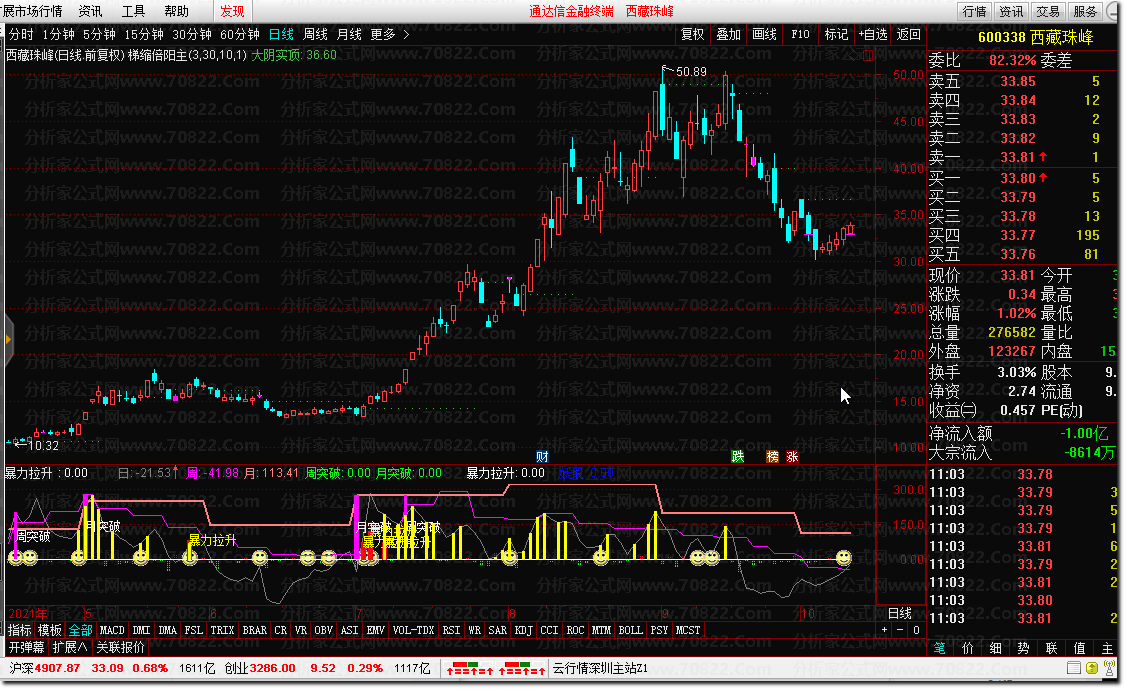This screenshot has height=689, width=1126.
Task: Click the 服务 service button
Action: [x=1084, y=11]
